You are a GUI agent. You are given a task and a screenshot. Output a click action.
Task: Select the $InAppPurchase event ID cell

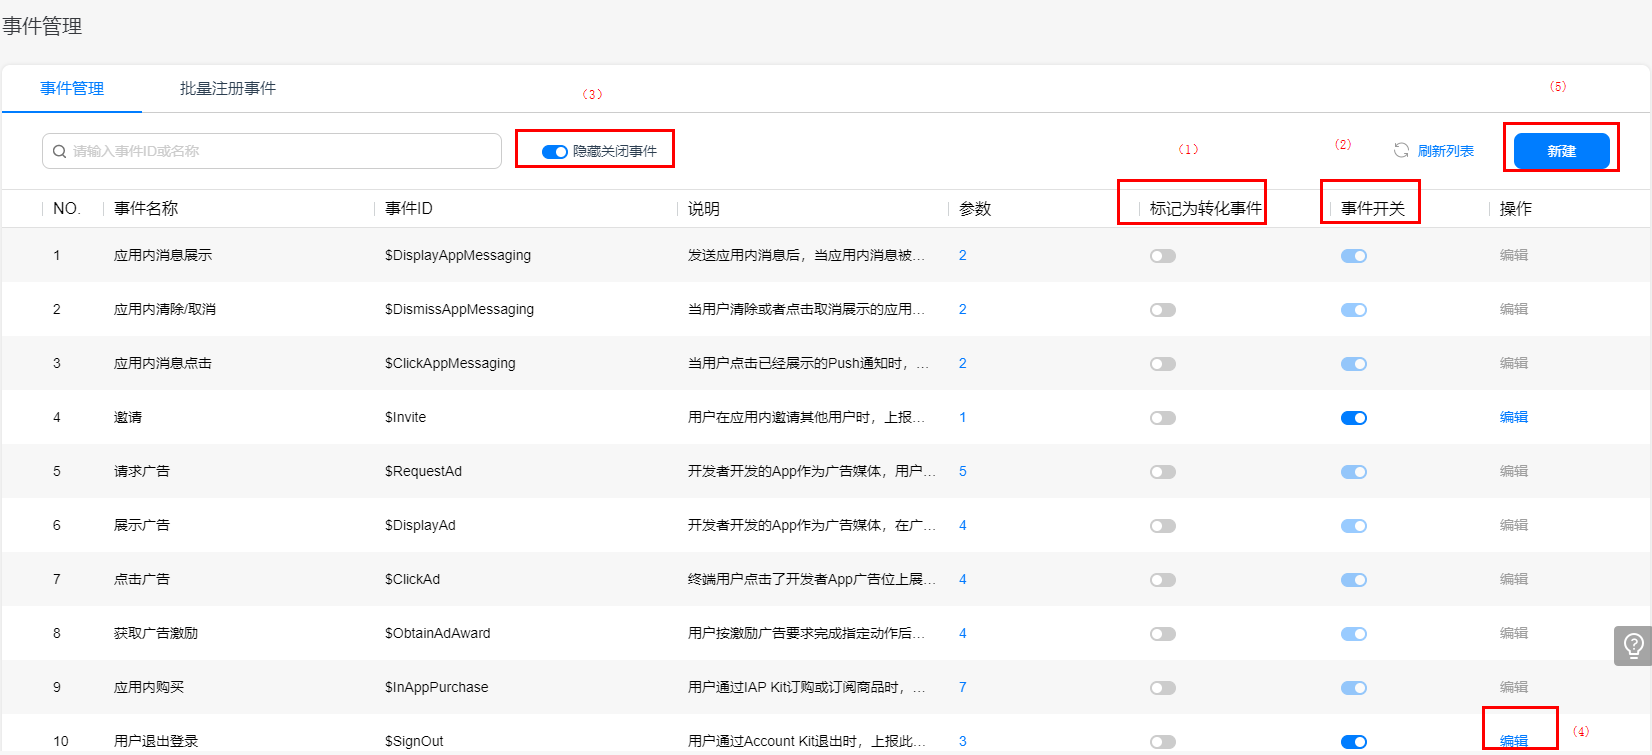point(437,687)
